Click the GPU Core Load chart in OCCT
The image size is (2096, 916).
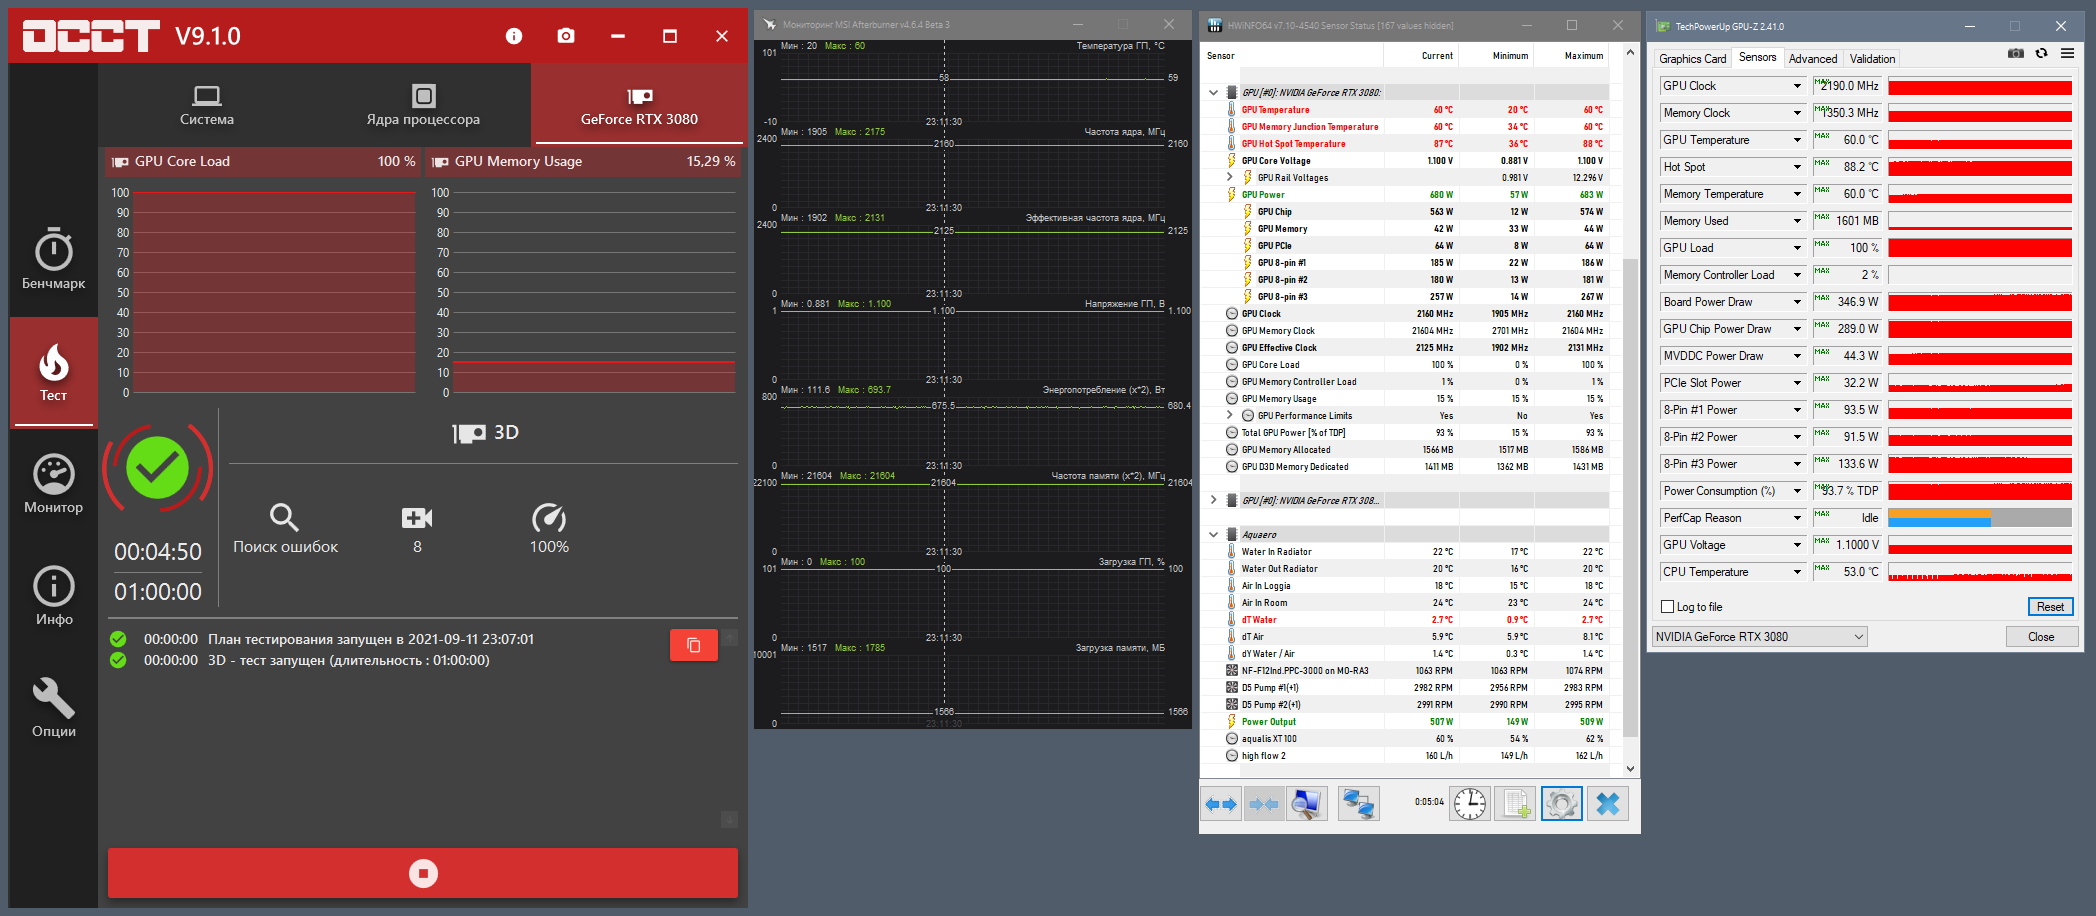click(x=275, y=292)
